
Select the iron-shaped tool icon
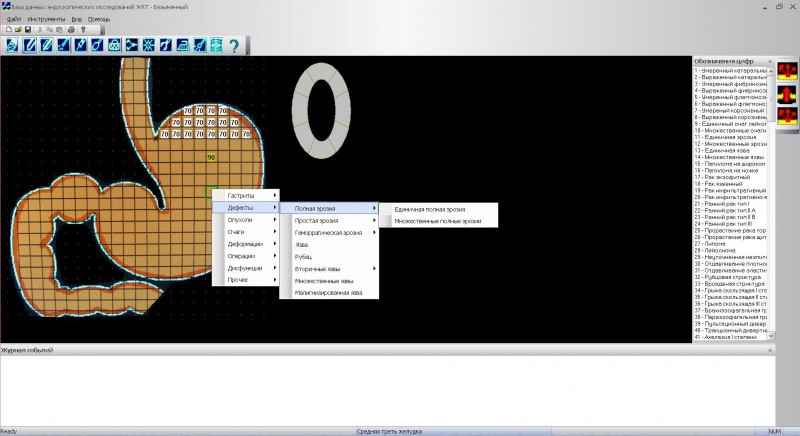pyautogui.click(x=183, y=45)
